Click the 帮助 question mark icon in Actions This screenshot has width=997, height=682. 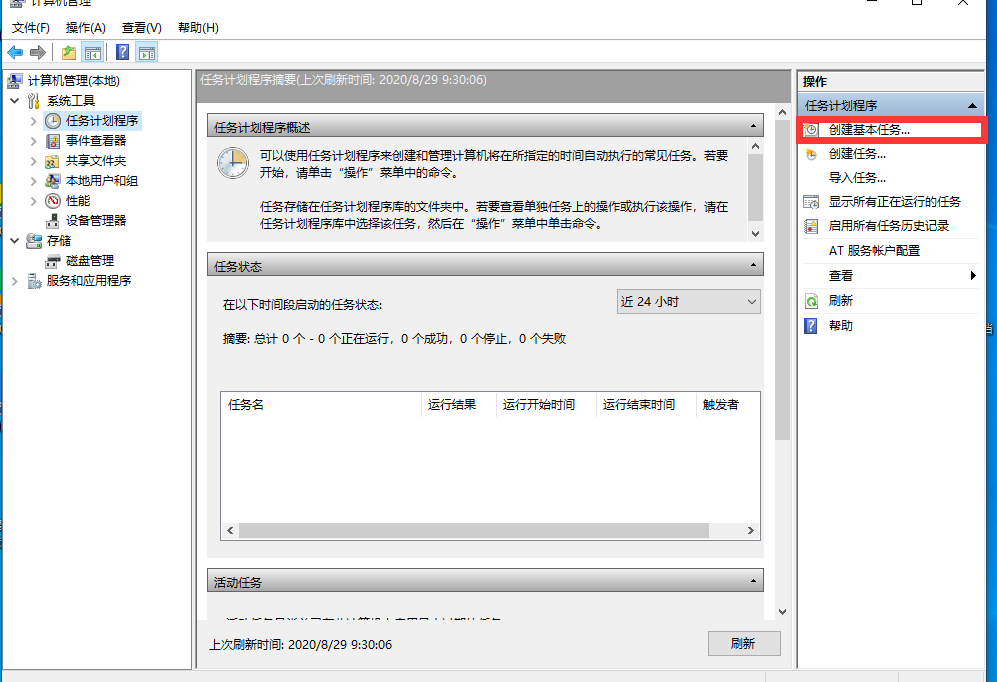point(810,325)
